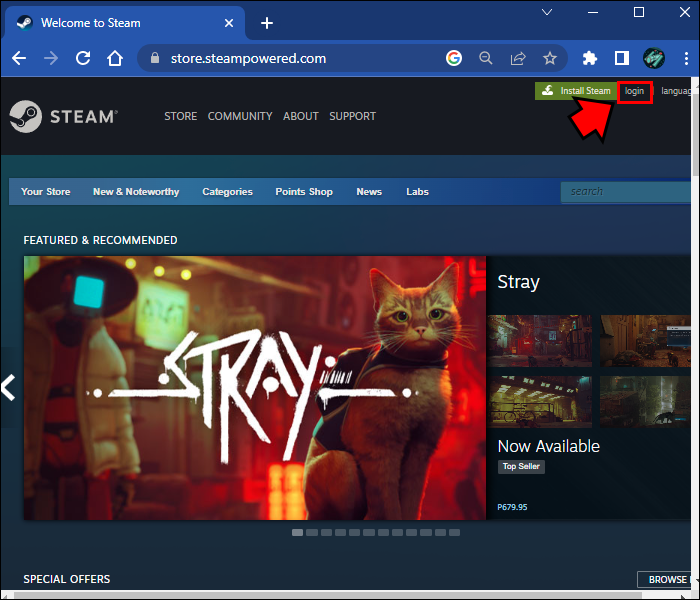
Task: Open the first Stray screenshot thumbnail
Action: [x=540, y=341]
